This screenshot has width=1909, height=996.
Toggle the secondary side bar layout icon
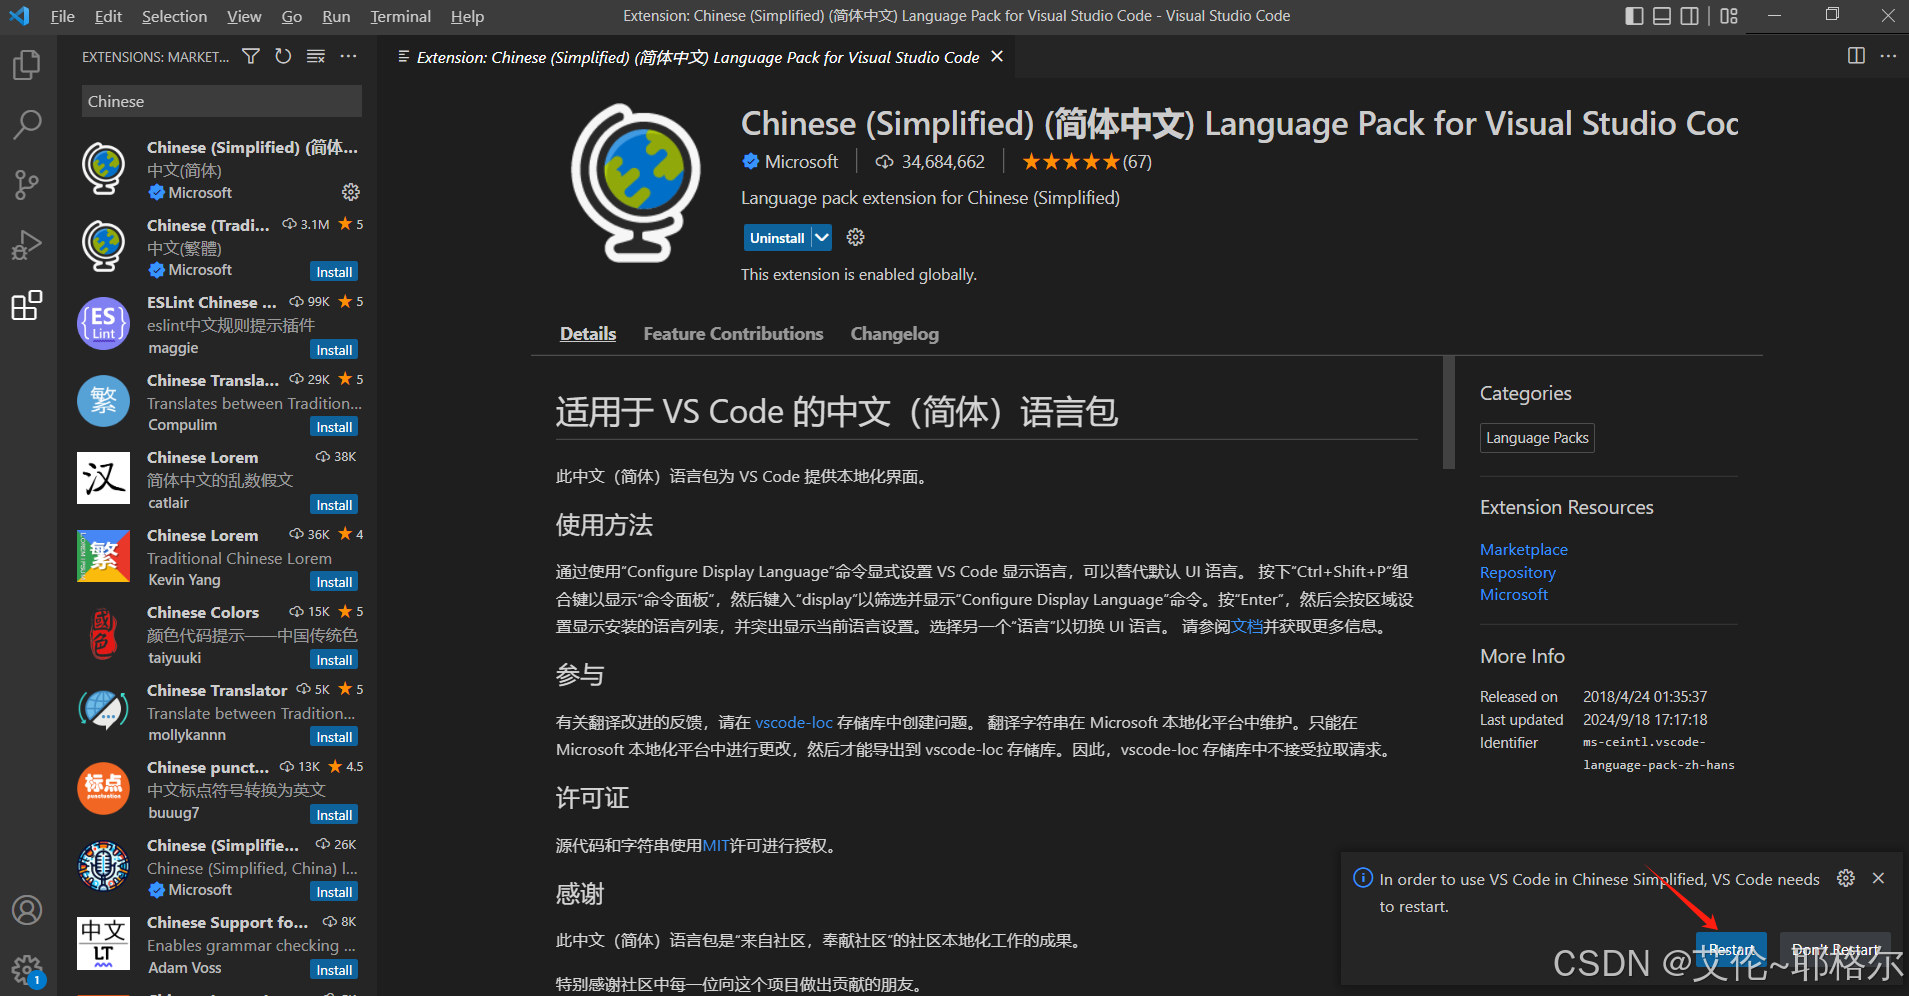[x=1689, y=16]
